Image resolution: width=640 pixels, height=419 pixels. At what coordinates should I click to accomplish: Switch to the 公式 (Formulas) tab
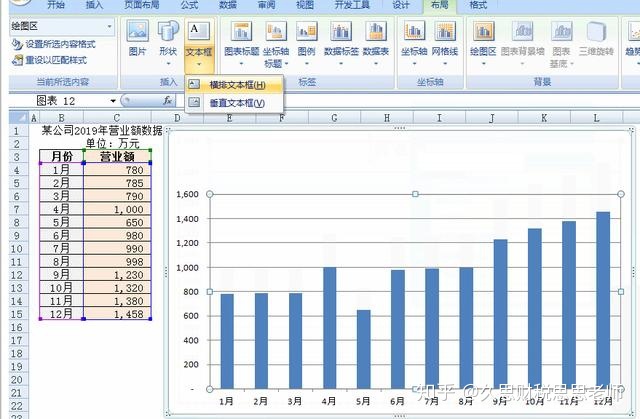[189, 5]
